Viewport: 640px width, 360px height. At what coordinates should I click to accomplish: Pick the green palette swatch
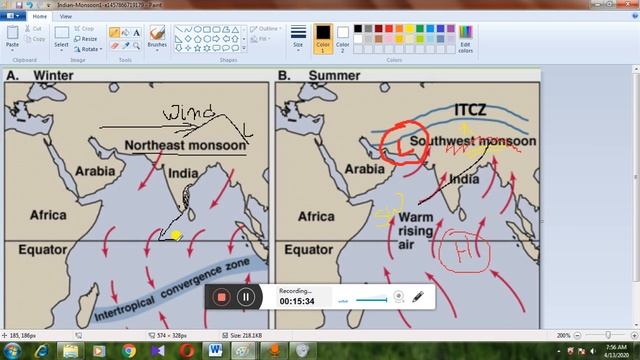(x=420, y=29)
